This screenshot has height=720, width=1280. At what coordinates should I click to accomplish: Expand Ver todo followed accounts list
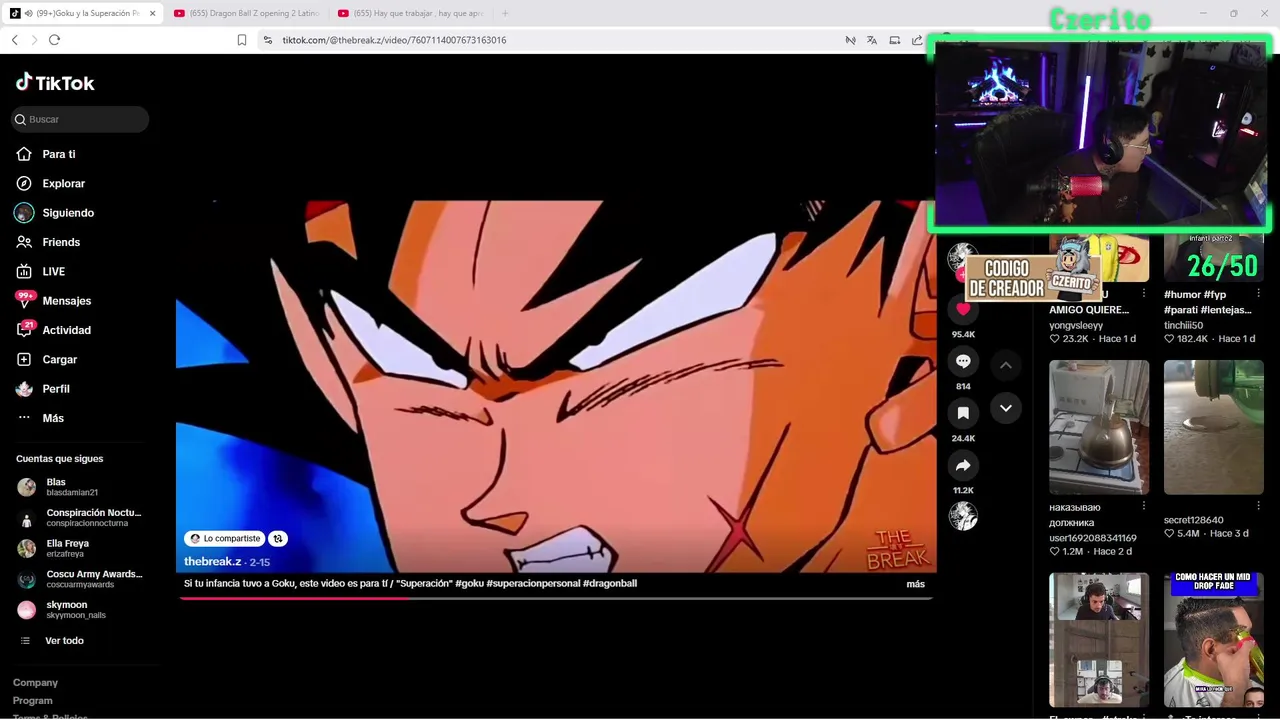click(x=64, y=641)
